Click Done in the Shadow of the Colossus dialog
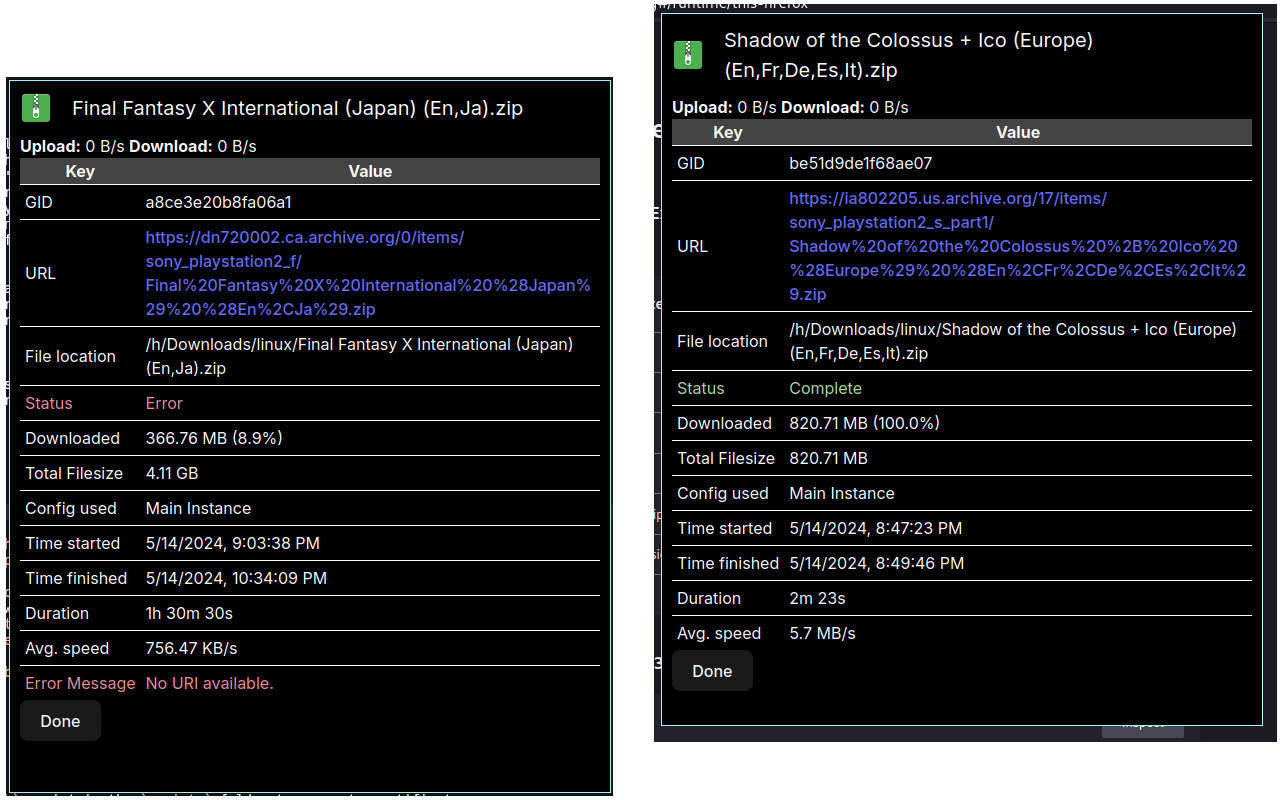 point(712,671)
